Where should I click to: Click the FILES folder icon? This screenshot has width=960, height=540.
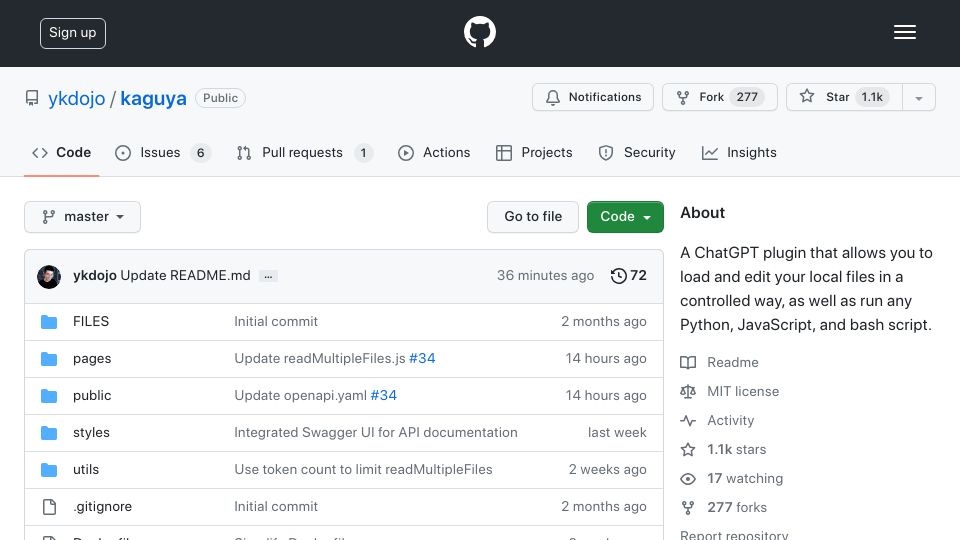pyautogui.click(x=49, y=321)
